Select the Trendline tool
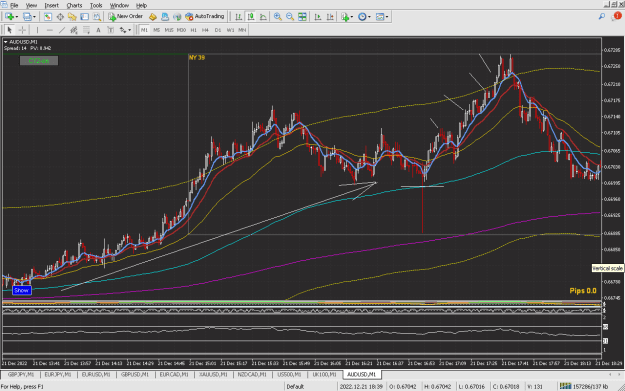The image size is (625, 391). pyautogui.click(x=62, y=30)
